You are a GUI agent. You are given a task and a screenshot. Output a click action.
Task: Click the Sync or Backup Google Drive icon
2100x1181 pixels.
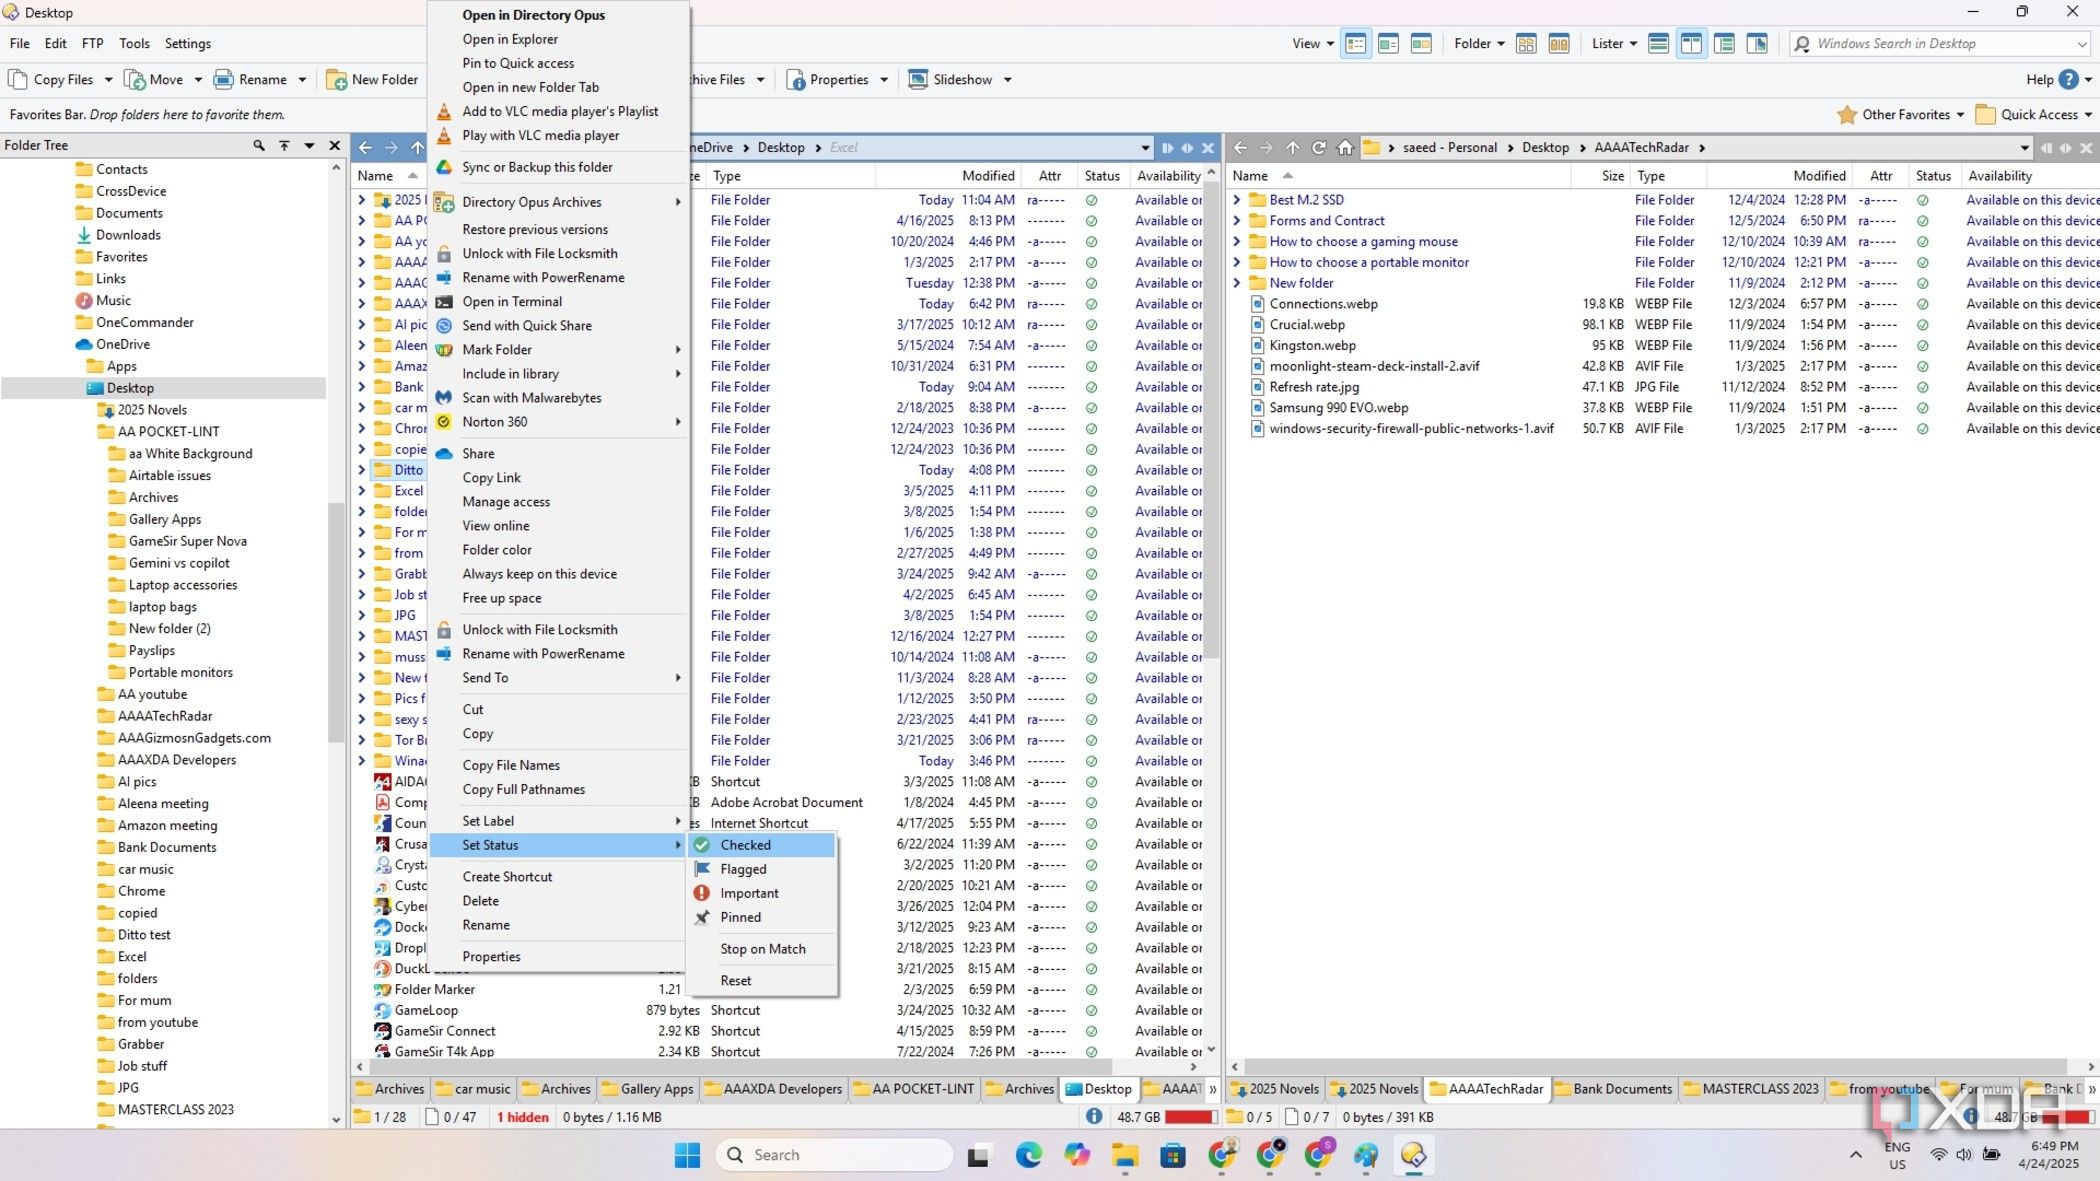444,167
